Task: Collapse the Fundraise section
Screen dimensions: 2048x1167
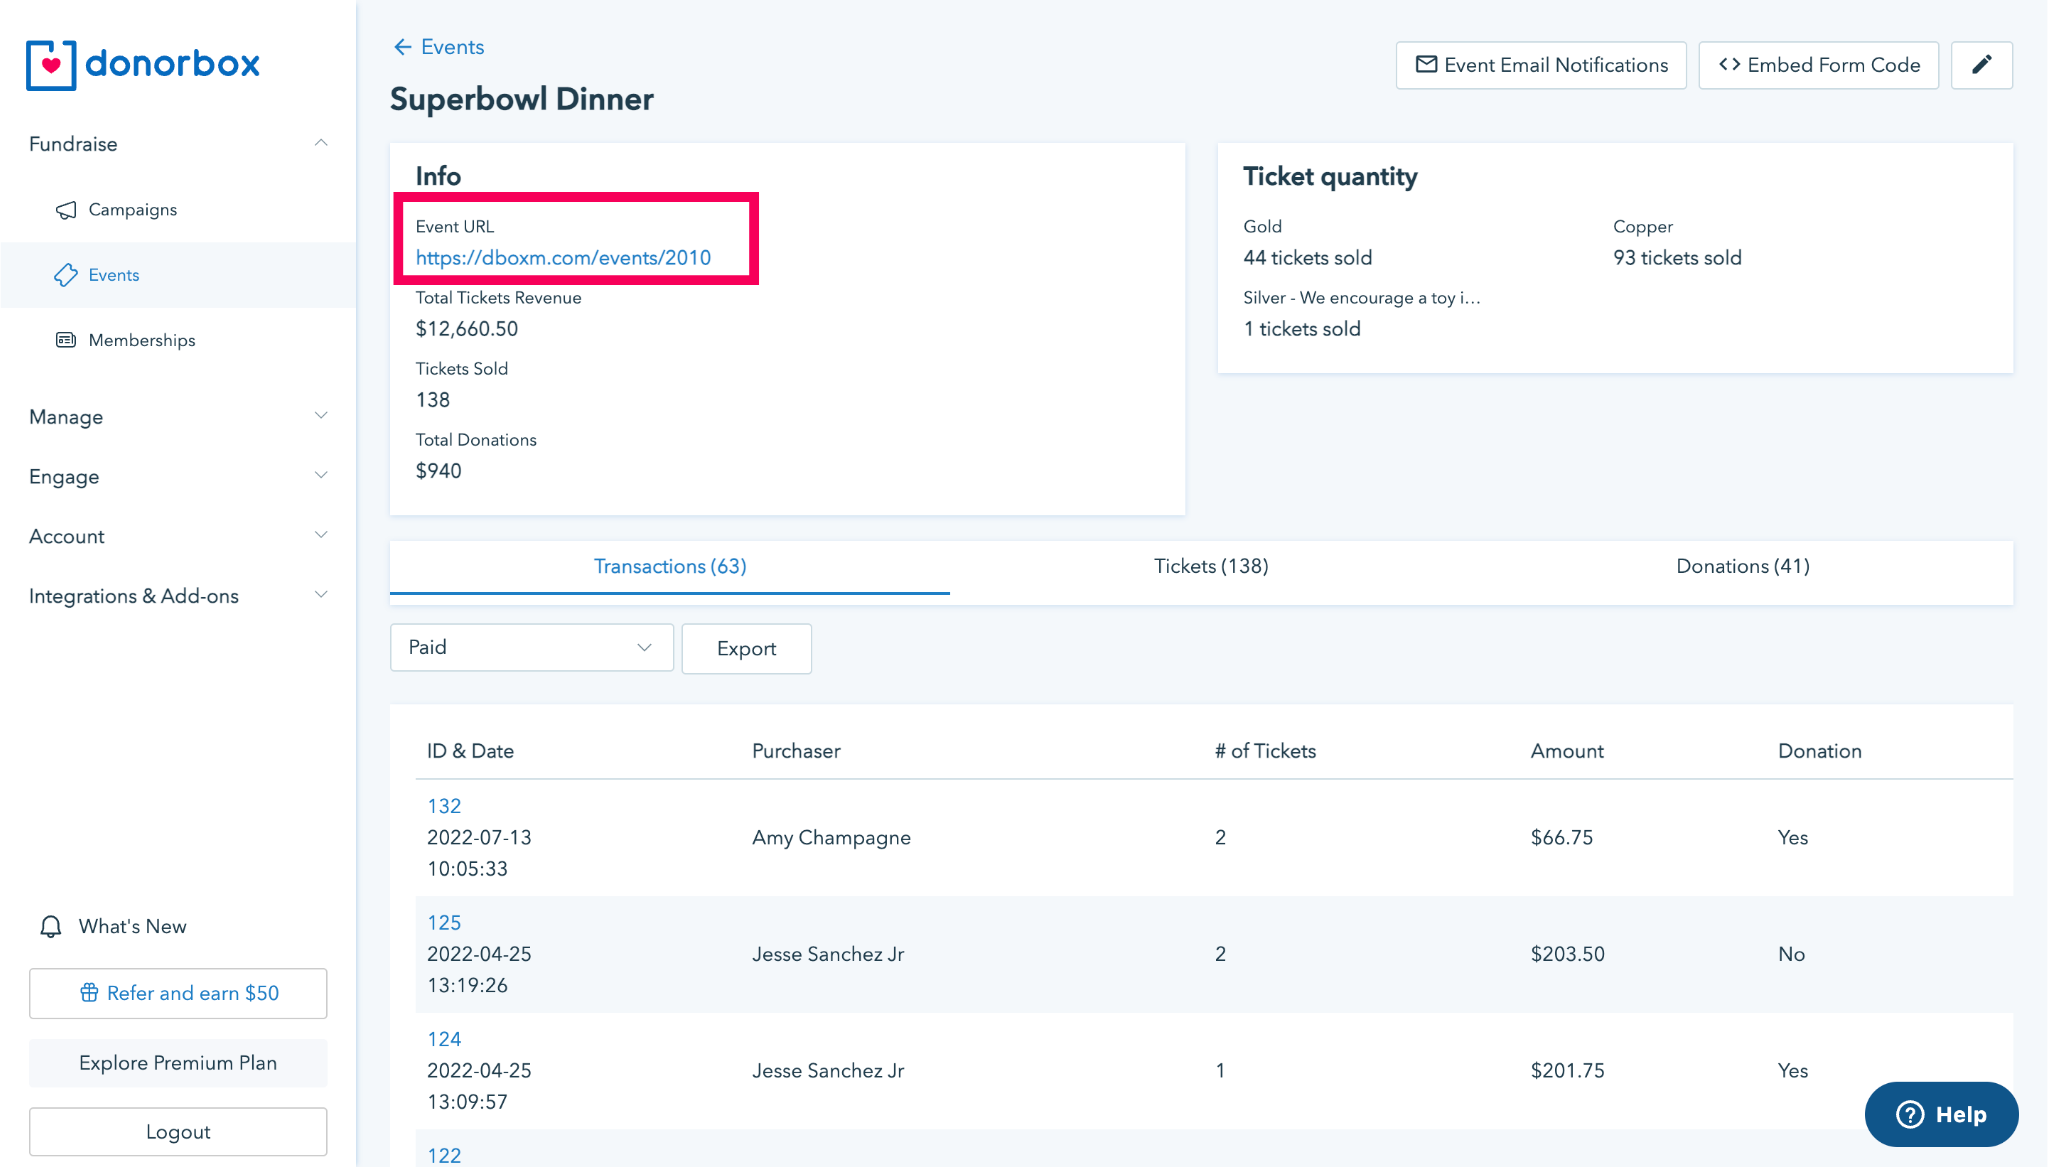Action: (321, 143)
